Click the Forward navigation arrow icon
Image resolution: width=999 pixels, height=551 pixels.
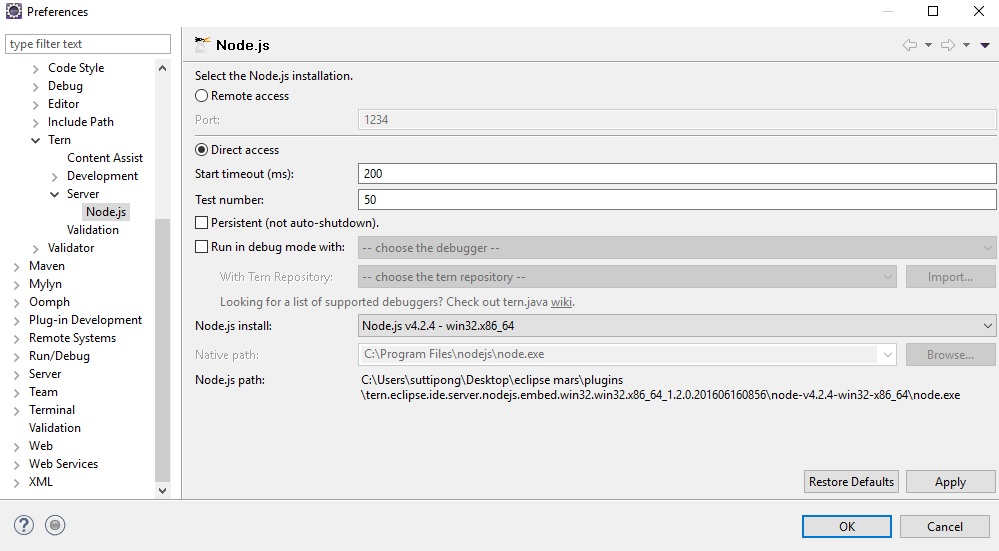(x=948, y=45)
